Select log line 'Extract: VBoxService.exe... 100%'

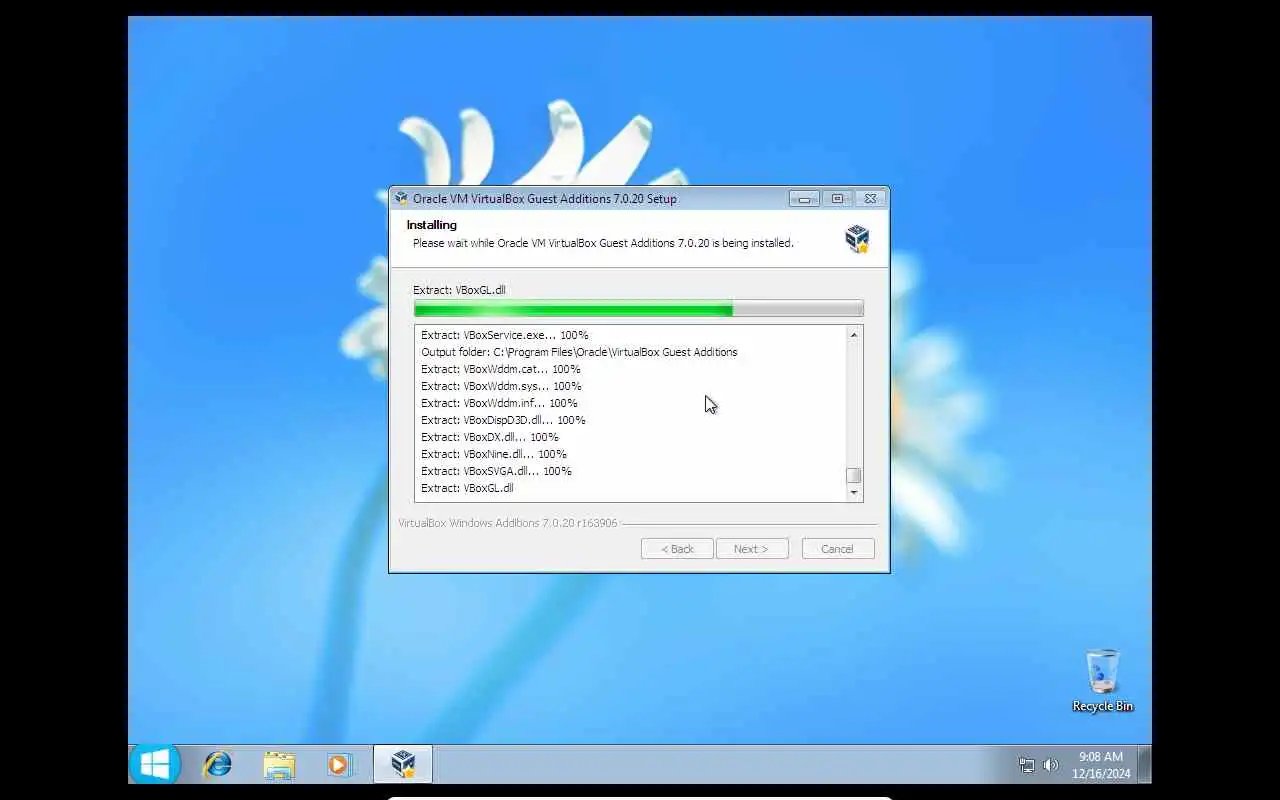[505, 335]
